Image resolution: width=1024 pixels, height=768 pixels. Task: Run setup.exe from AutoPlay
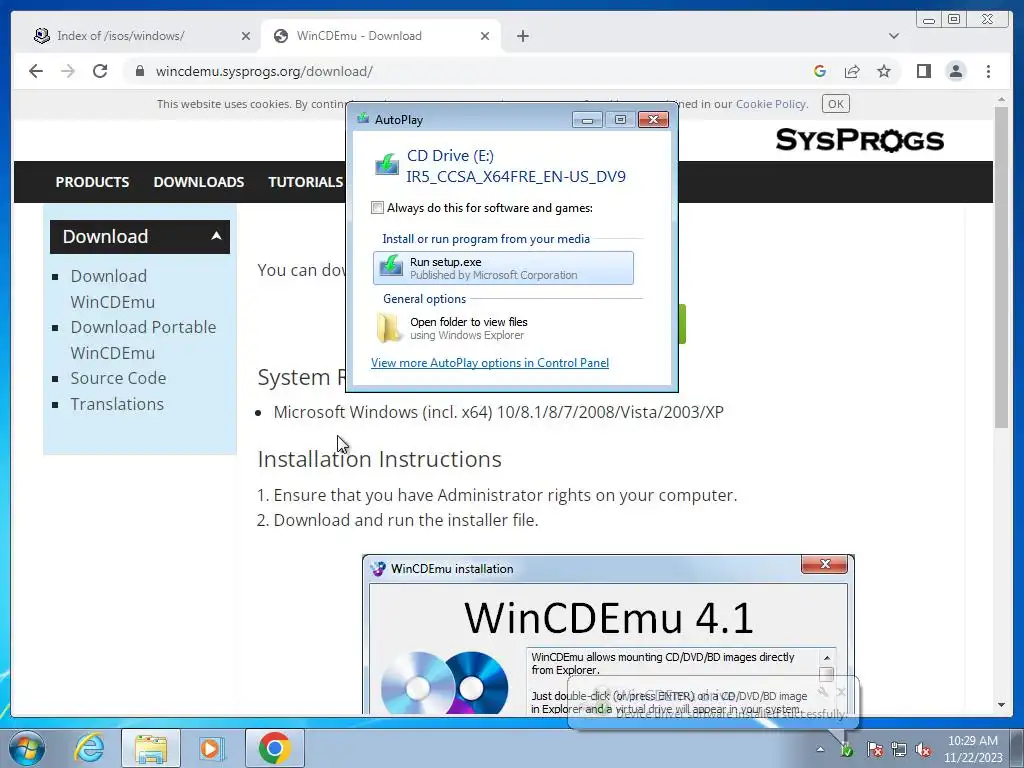coord(503,268)
